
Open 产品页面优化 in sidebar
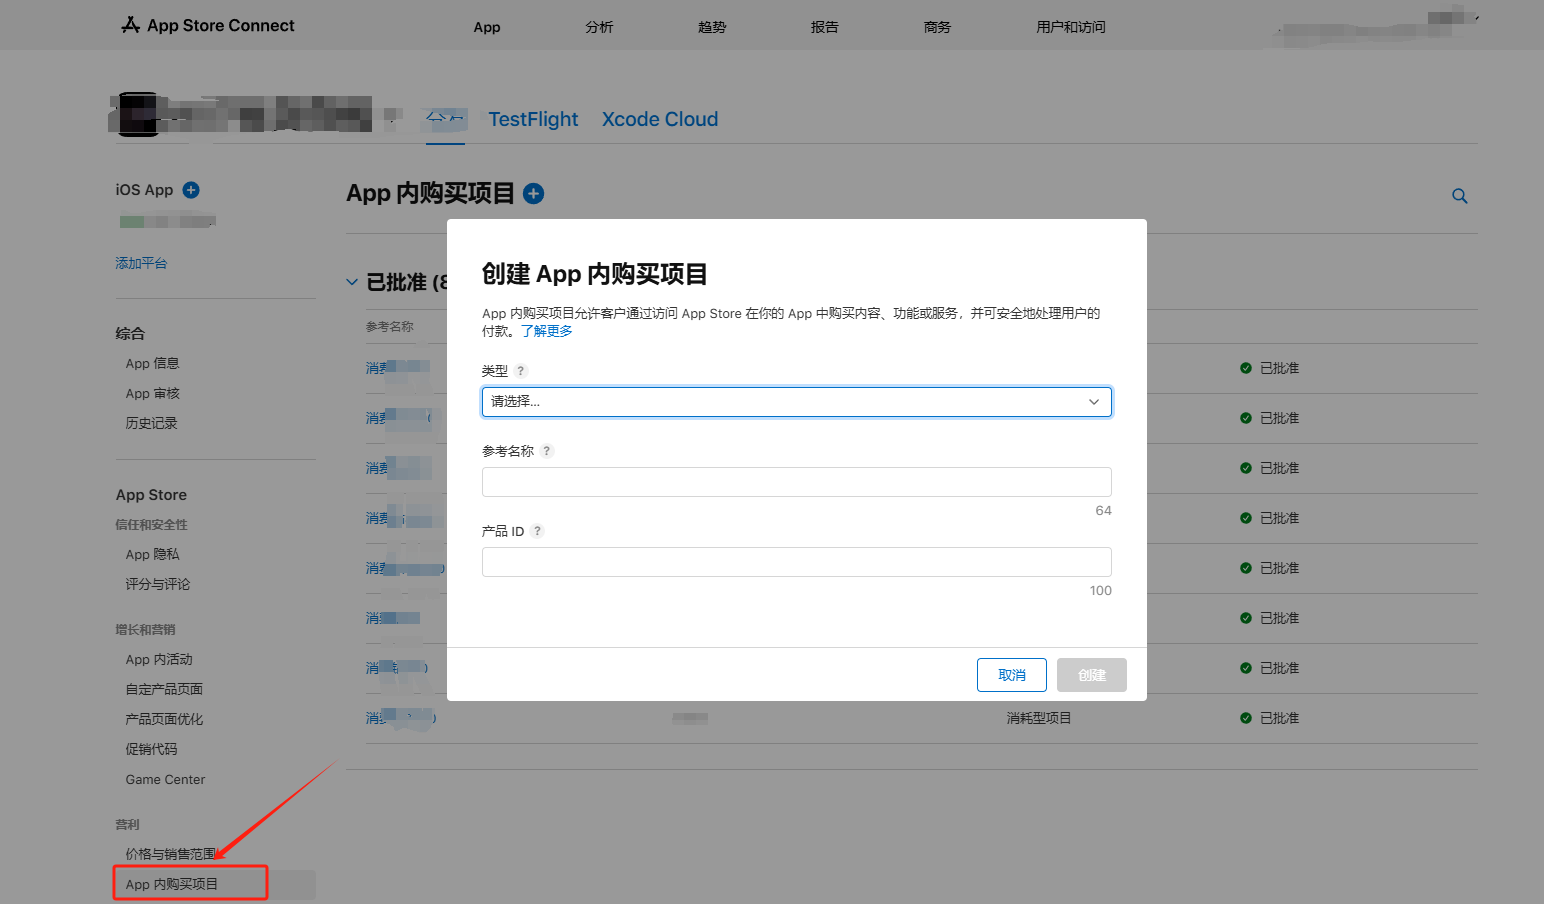[164, 719]
